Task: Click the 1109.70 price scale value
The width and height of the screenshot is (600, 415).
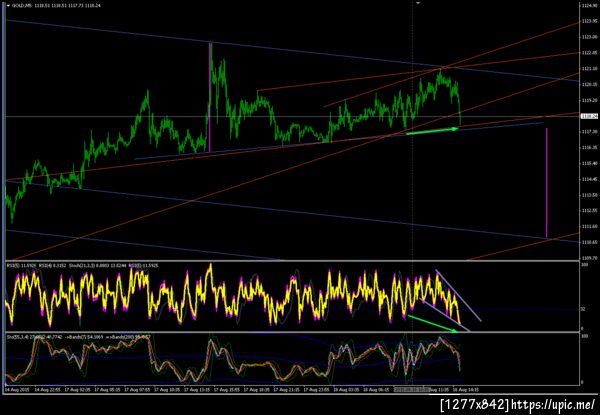Action: pyautogui.click(x=591, y=258)
